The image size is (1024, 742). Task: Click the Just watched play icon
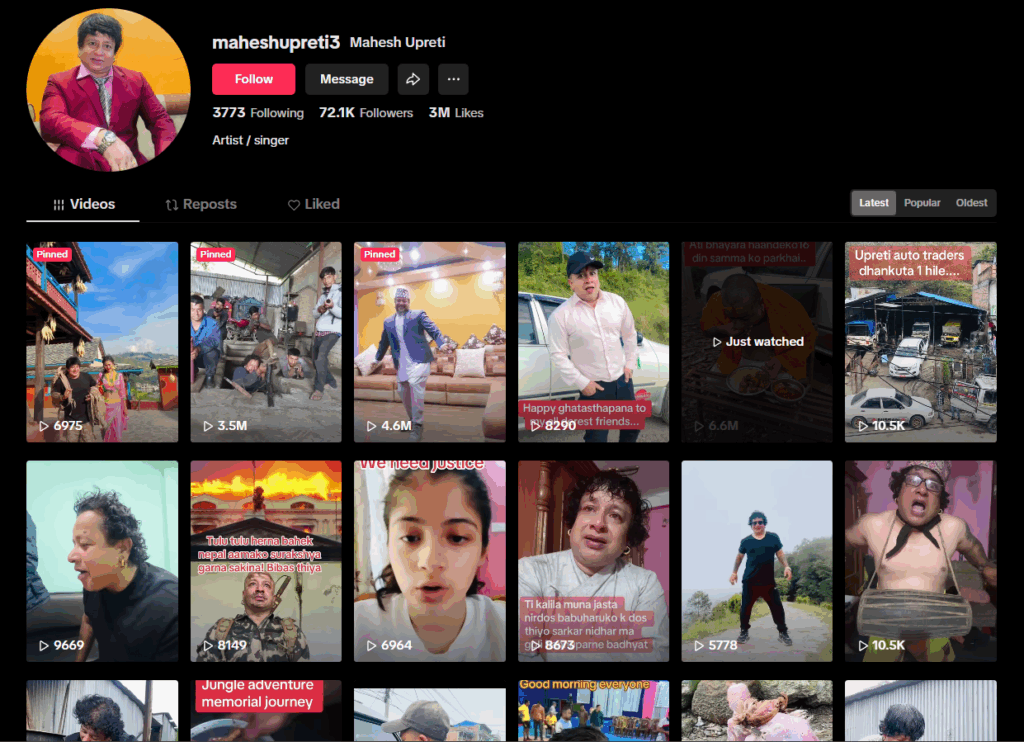(716, 342)
